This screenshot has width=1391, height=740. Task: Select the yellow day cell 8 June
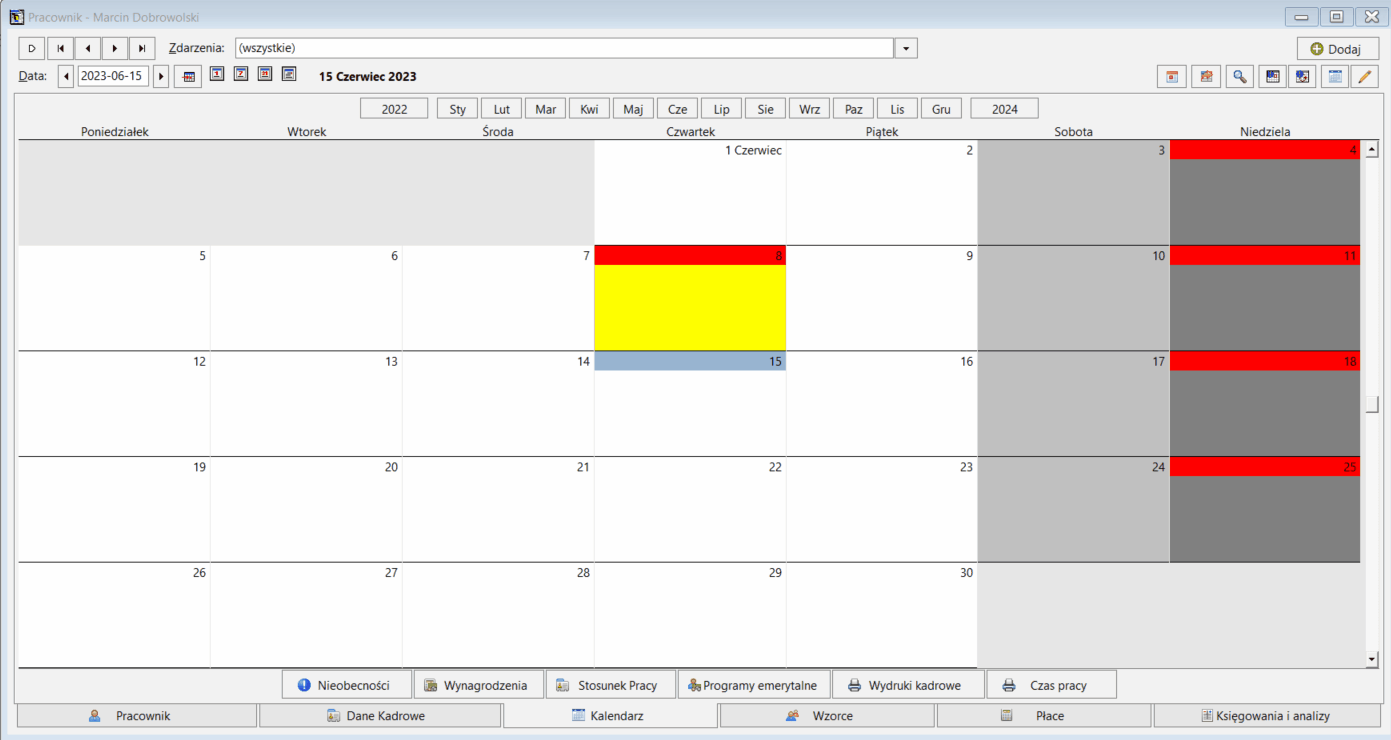click(x=690, y=298)
